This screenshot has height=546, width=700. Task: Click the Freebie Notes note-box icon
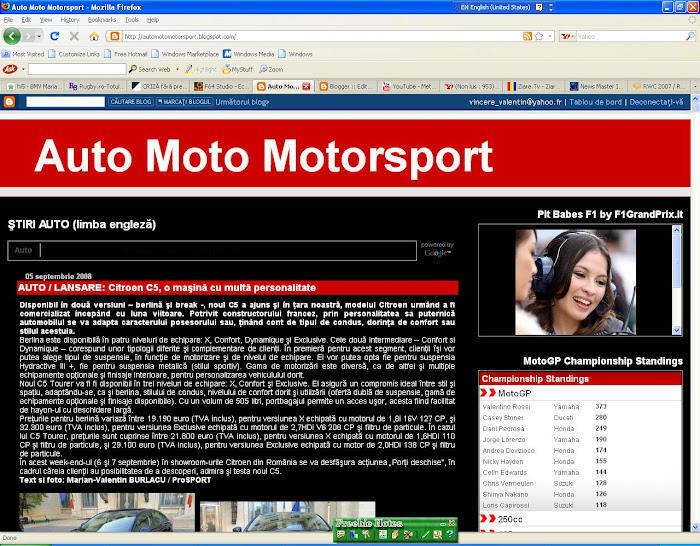[x=395, y=534]
